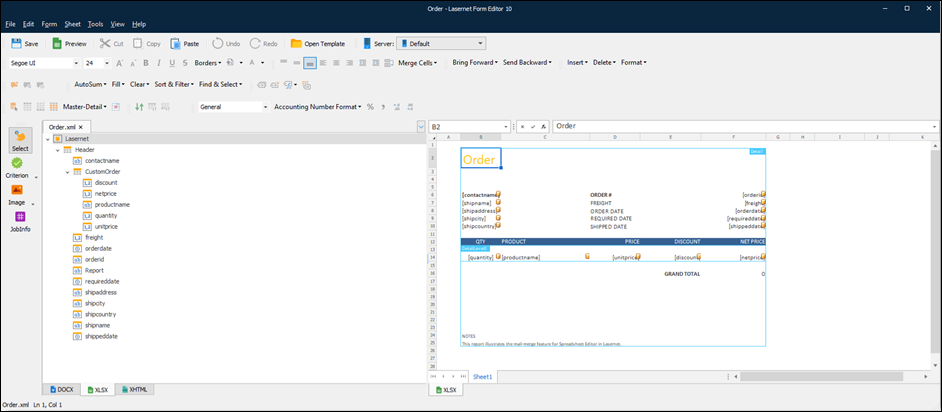
Task: Paste clipboard using Paste button
Action: click(x=184, y=43)
